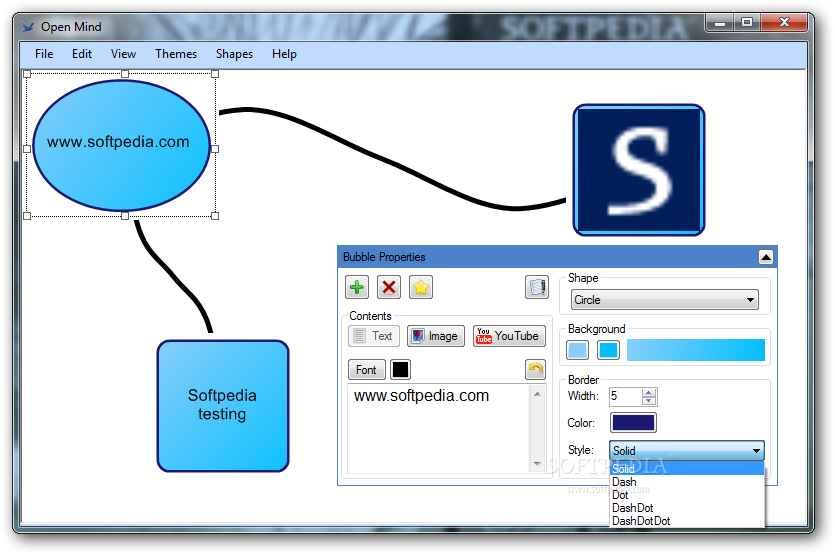
Task: Click the red X delete bubble icon
Action: 389,287
